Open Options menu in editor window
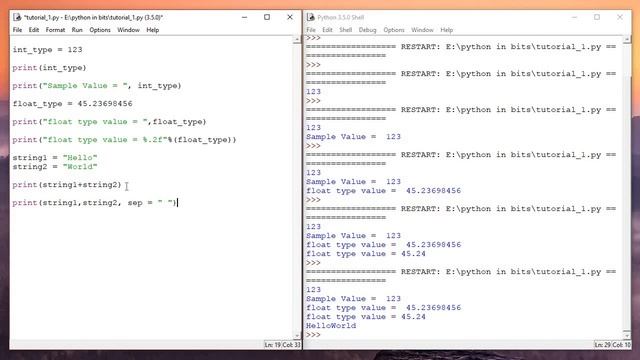This screenshot has width=640, height=360. [x=100, y=30]
